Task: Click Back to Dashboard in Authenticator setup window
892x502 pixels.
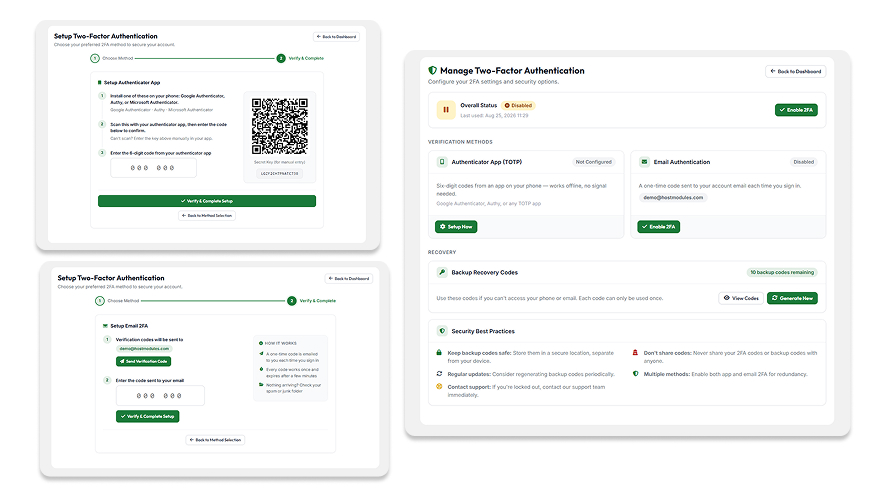Action: [336, 36]
